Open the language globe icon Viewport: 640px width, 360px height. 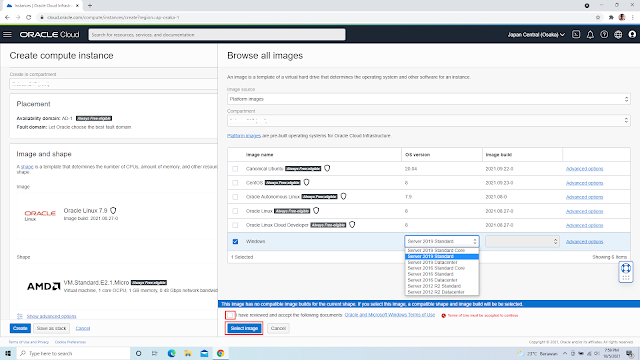tap(618, 35)
